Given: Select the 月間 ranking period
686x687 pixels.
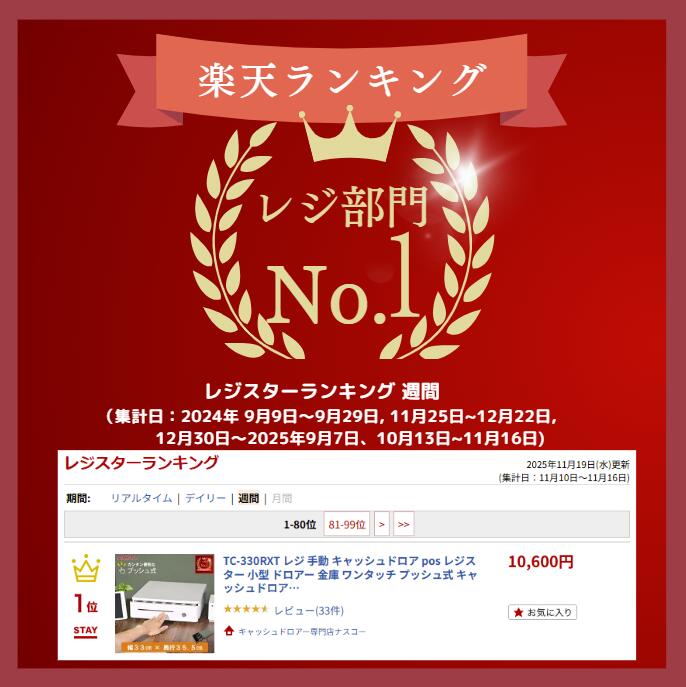Looking at the screenshot, I should [282, 498].
